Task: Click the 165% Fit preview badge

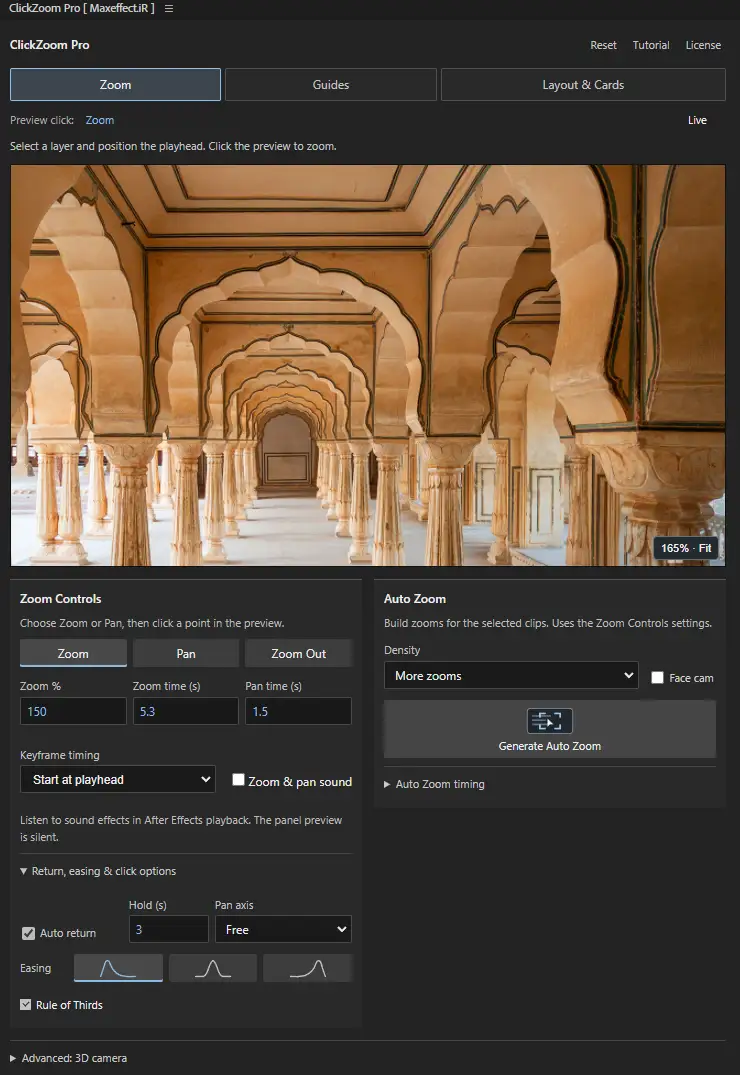Action: (686, 548)
